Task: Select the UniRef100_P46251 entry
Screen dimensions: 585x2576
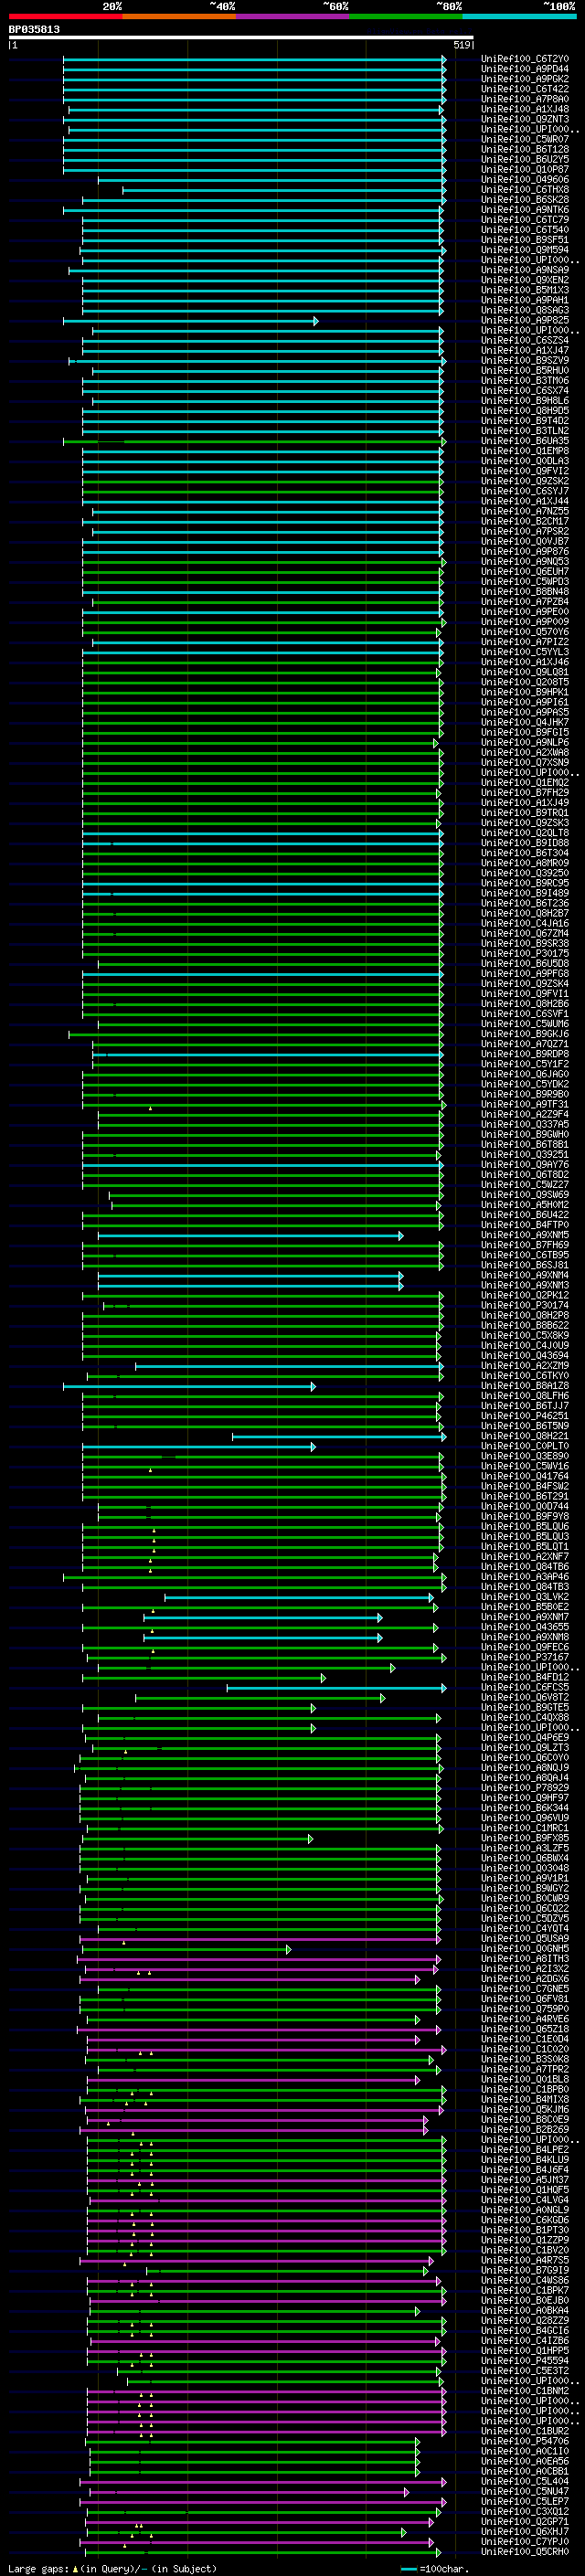Action: pos(525,1416)
